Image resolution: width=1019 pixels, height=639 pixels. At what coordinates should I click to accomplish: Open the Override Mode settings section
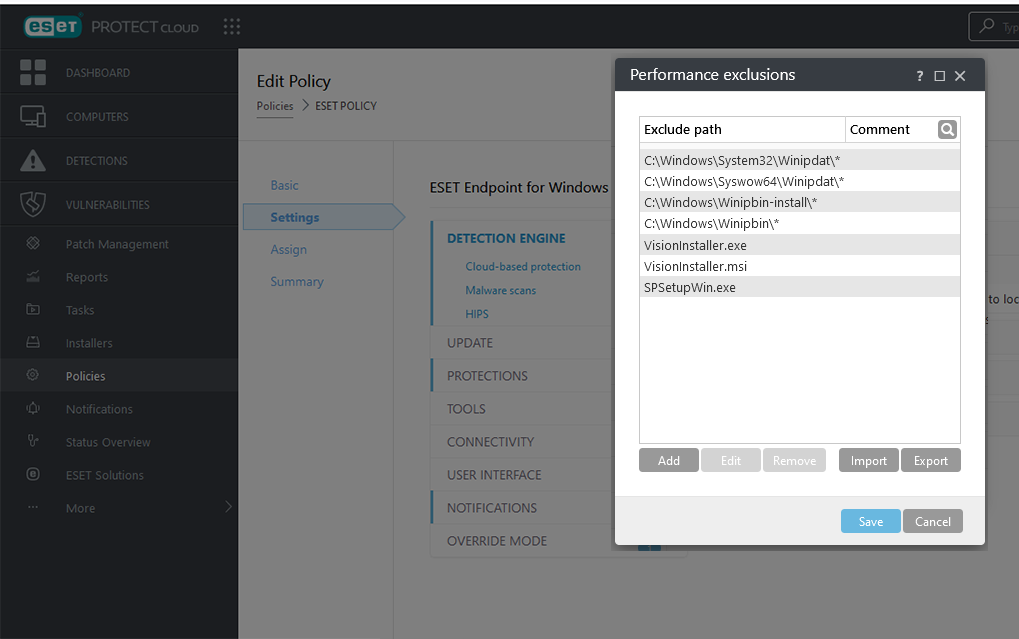click(x=497, y=541)
